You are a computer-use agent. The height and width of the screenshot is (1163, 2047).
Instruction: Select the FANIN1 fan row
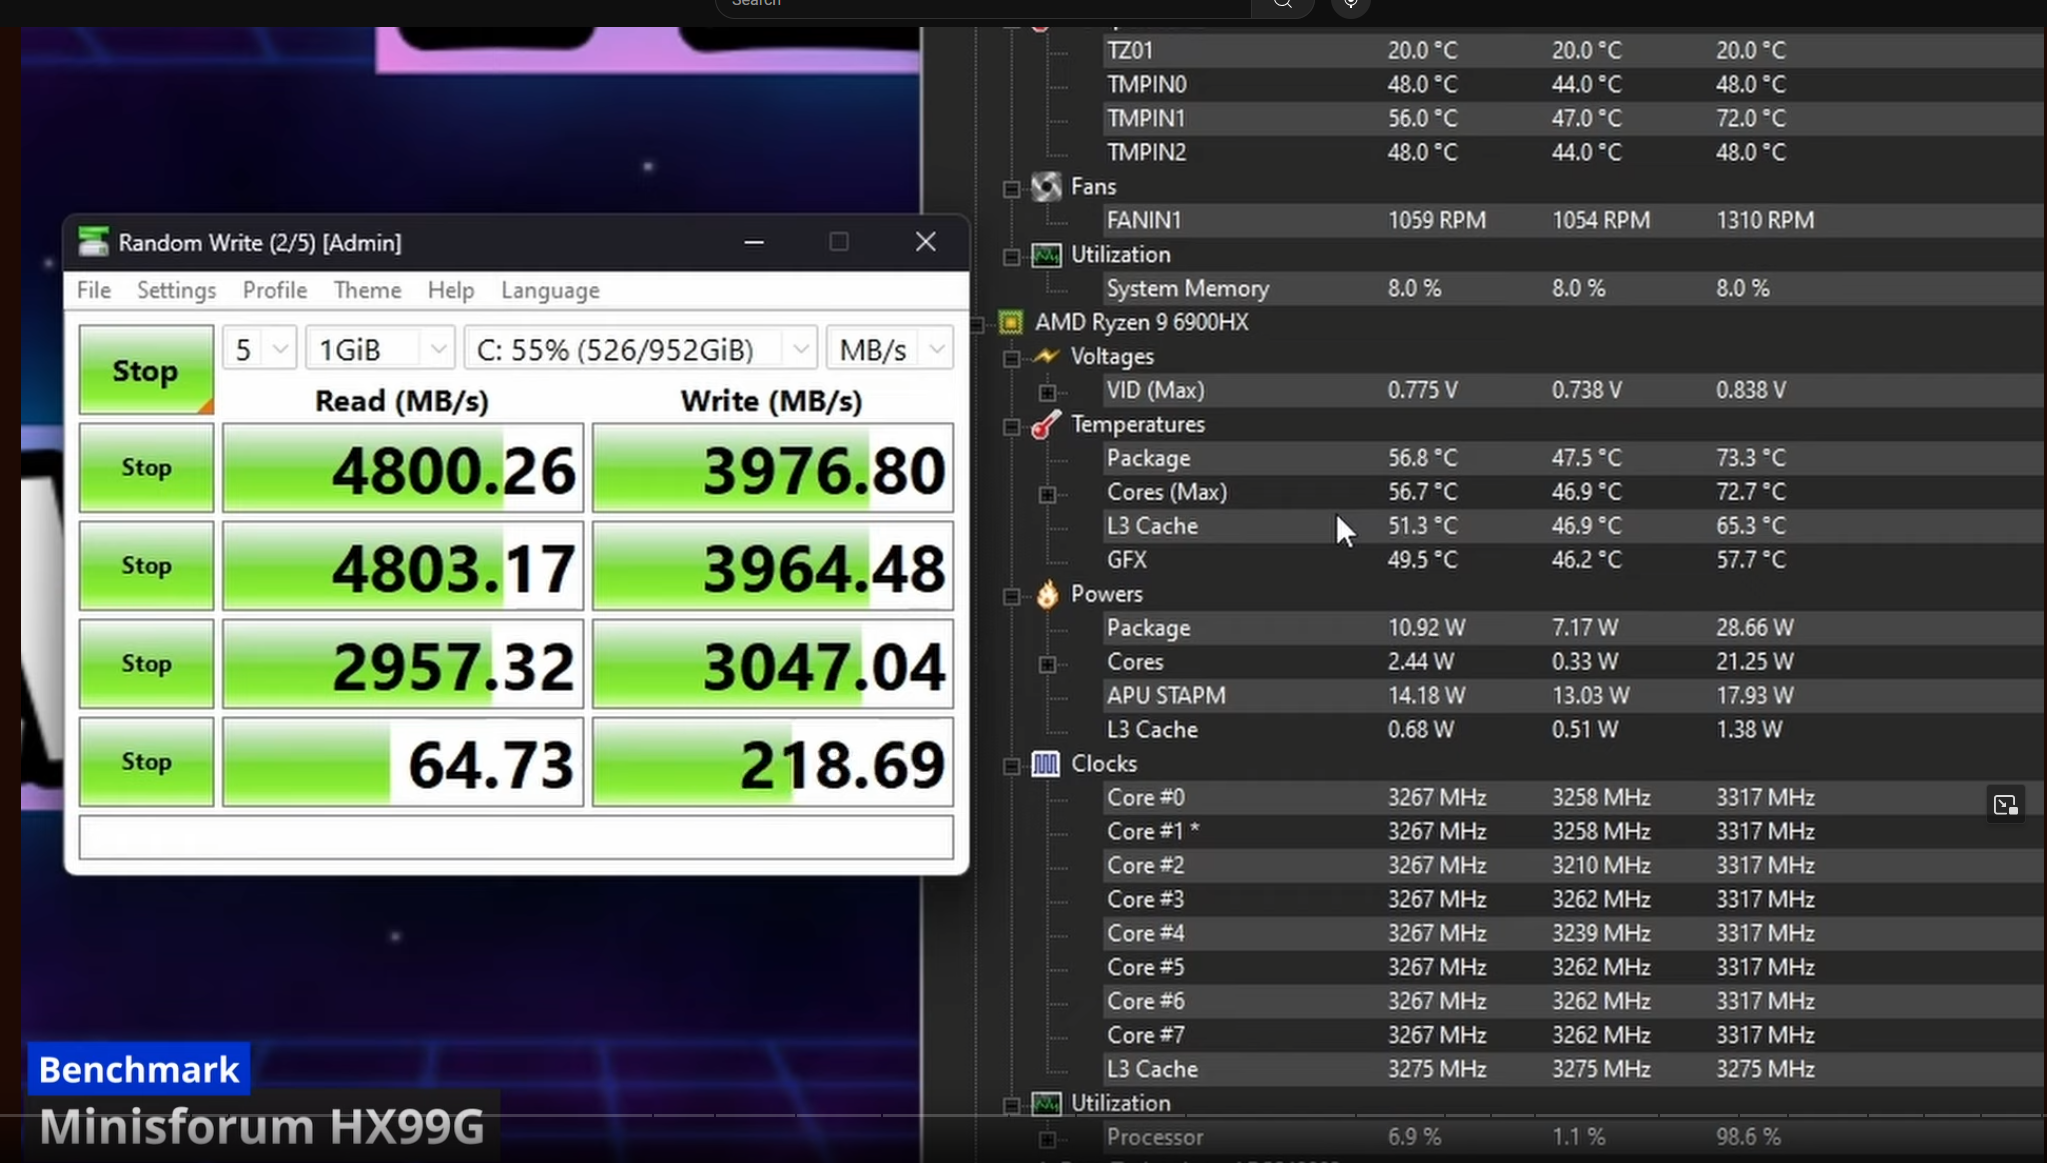tap(1573, 220)
